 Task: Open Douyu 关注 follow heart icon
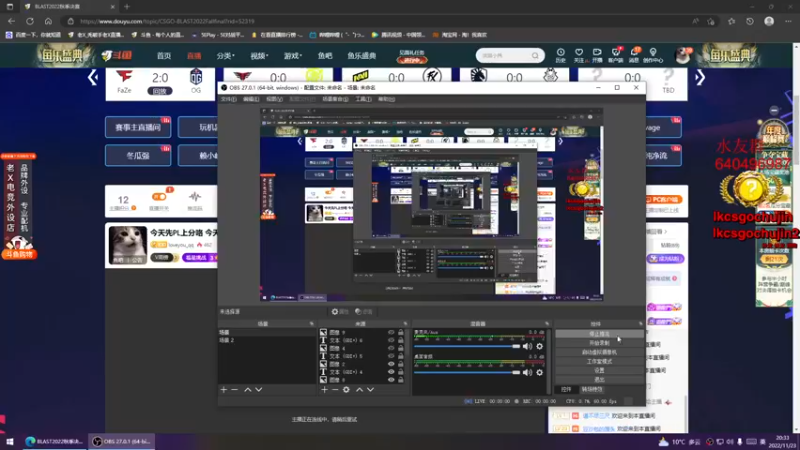tap(579, 56)
